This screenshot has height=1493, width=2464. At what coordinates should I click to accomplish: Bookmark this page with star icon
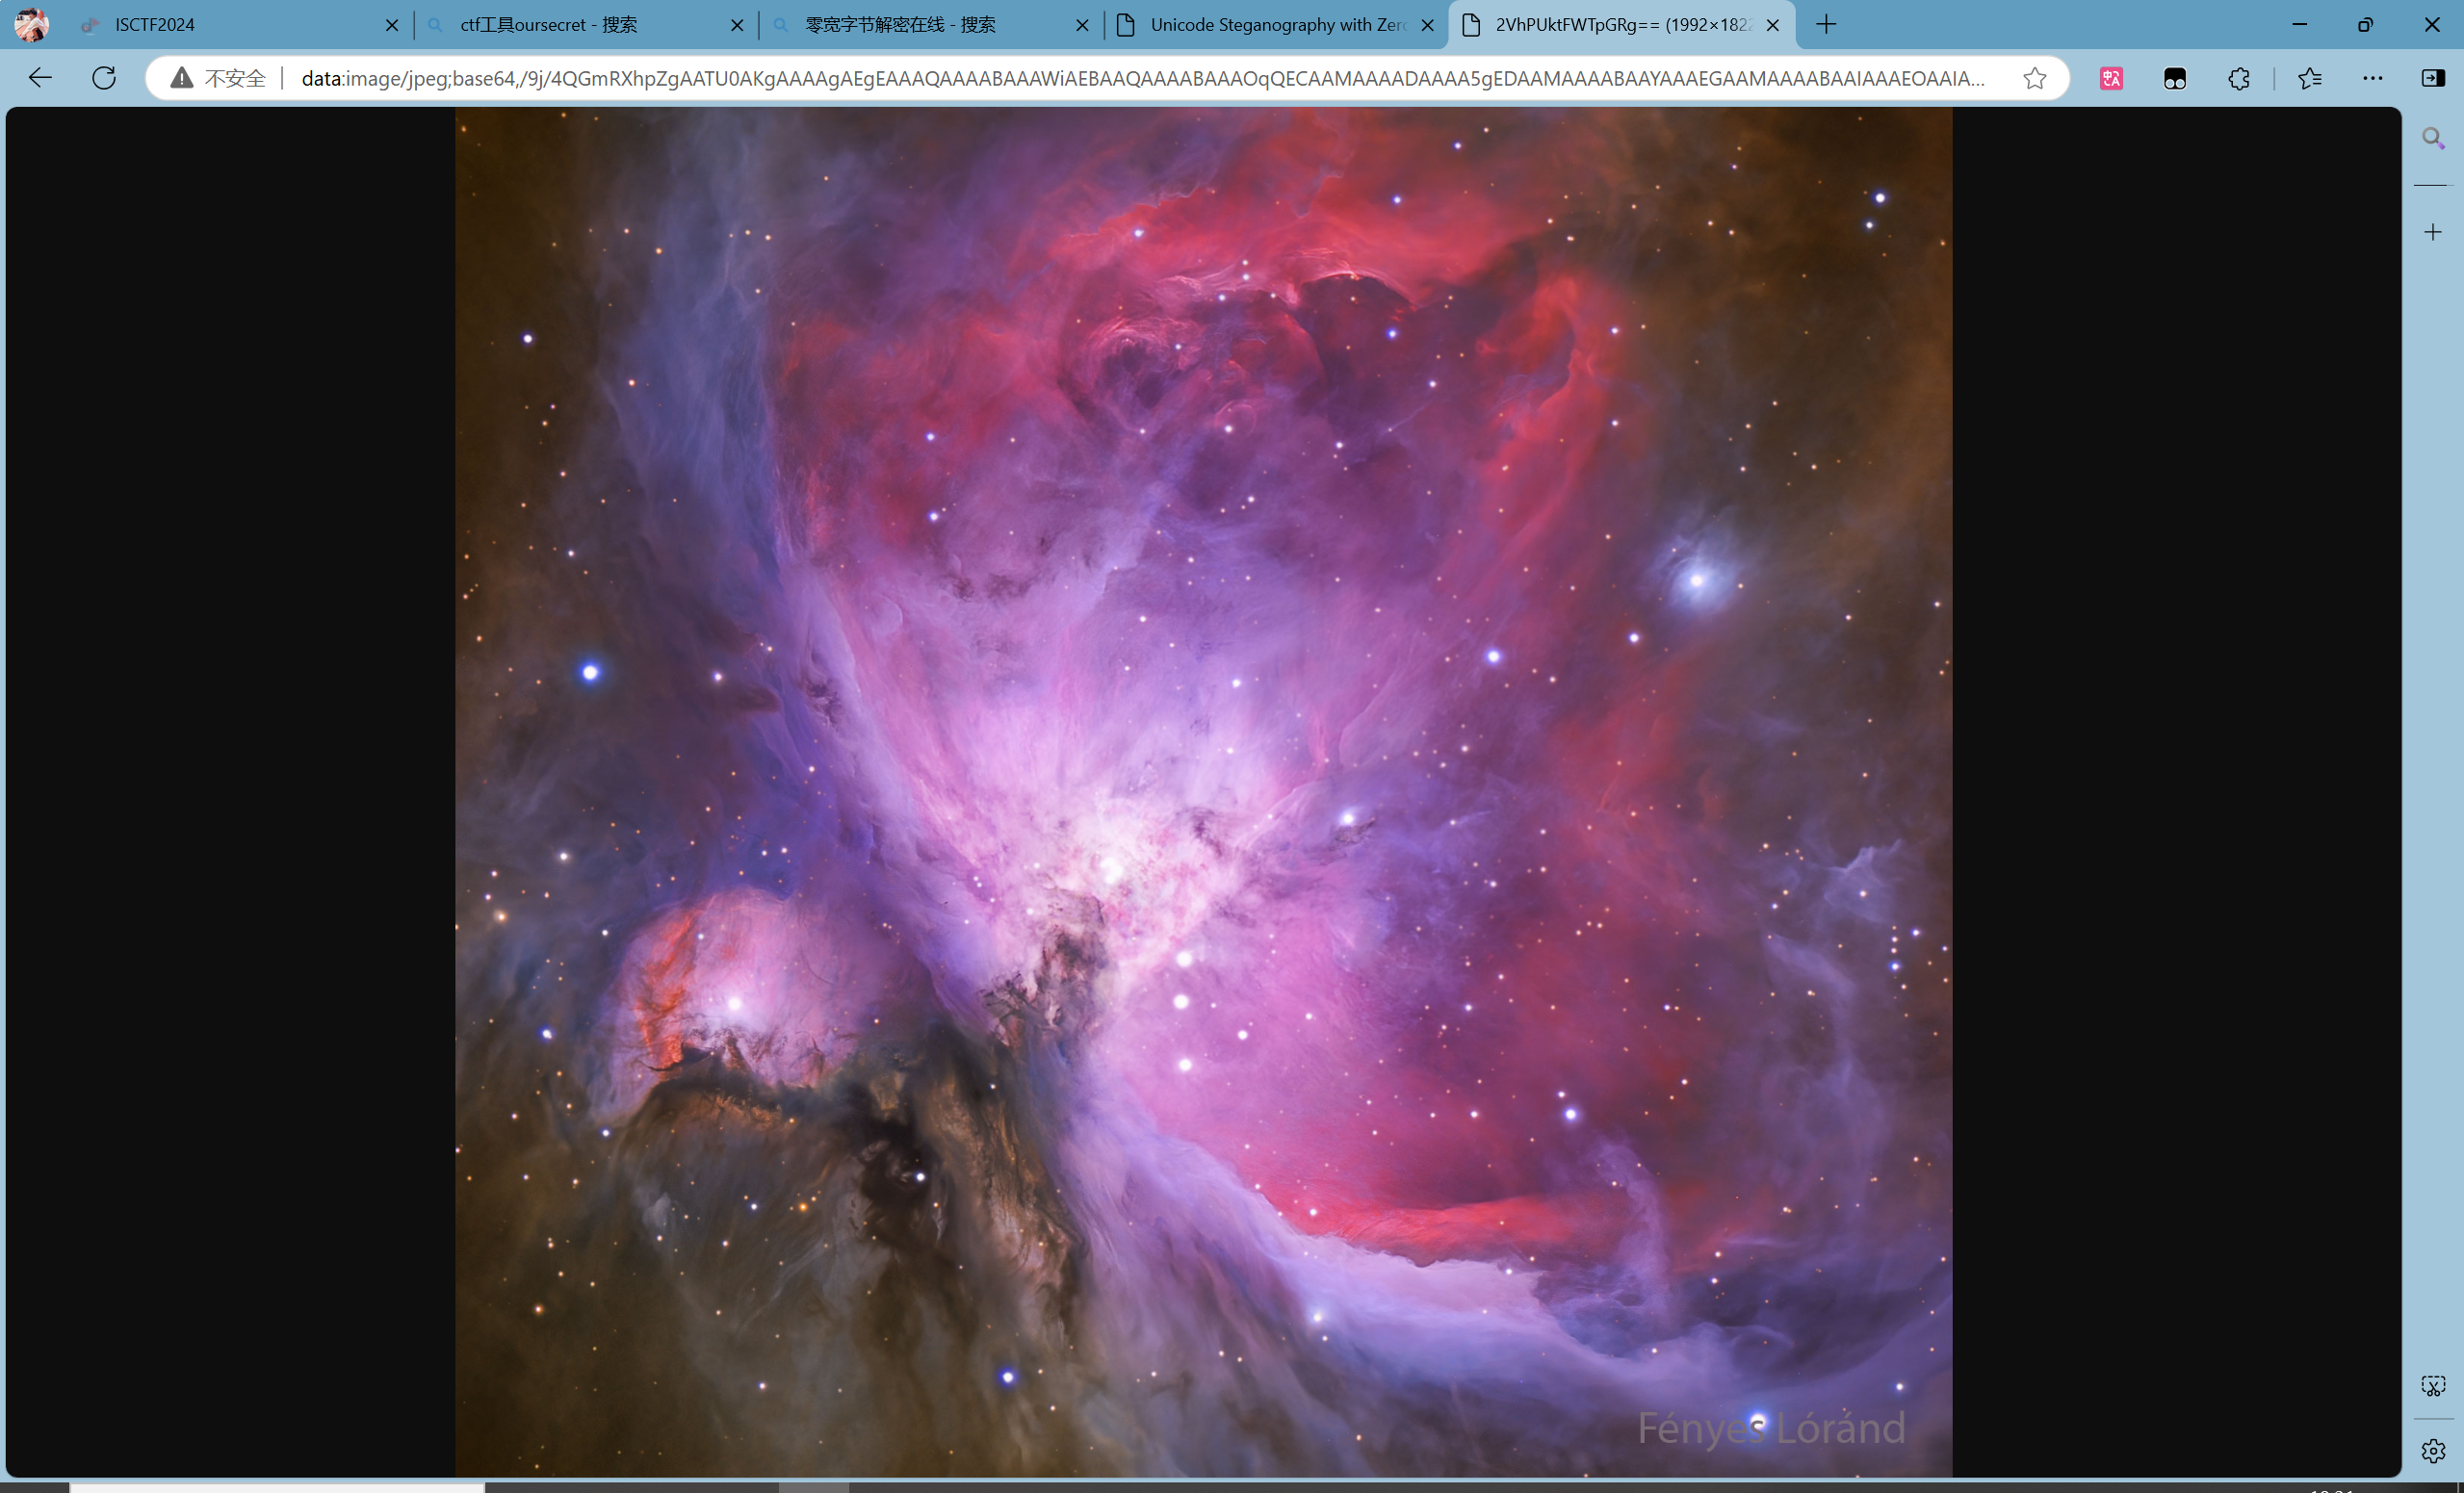coord(2034,78)
